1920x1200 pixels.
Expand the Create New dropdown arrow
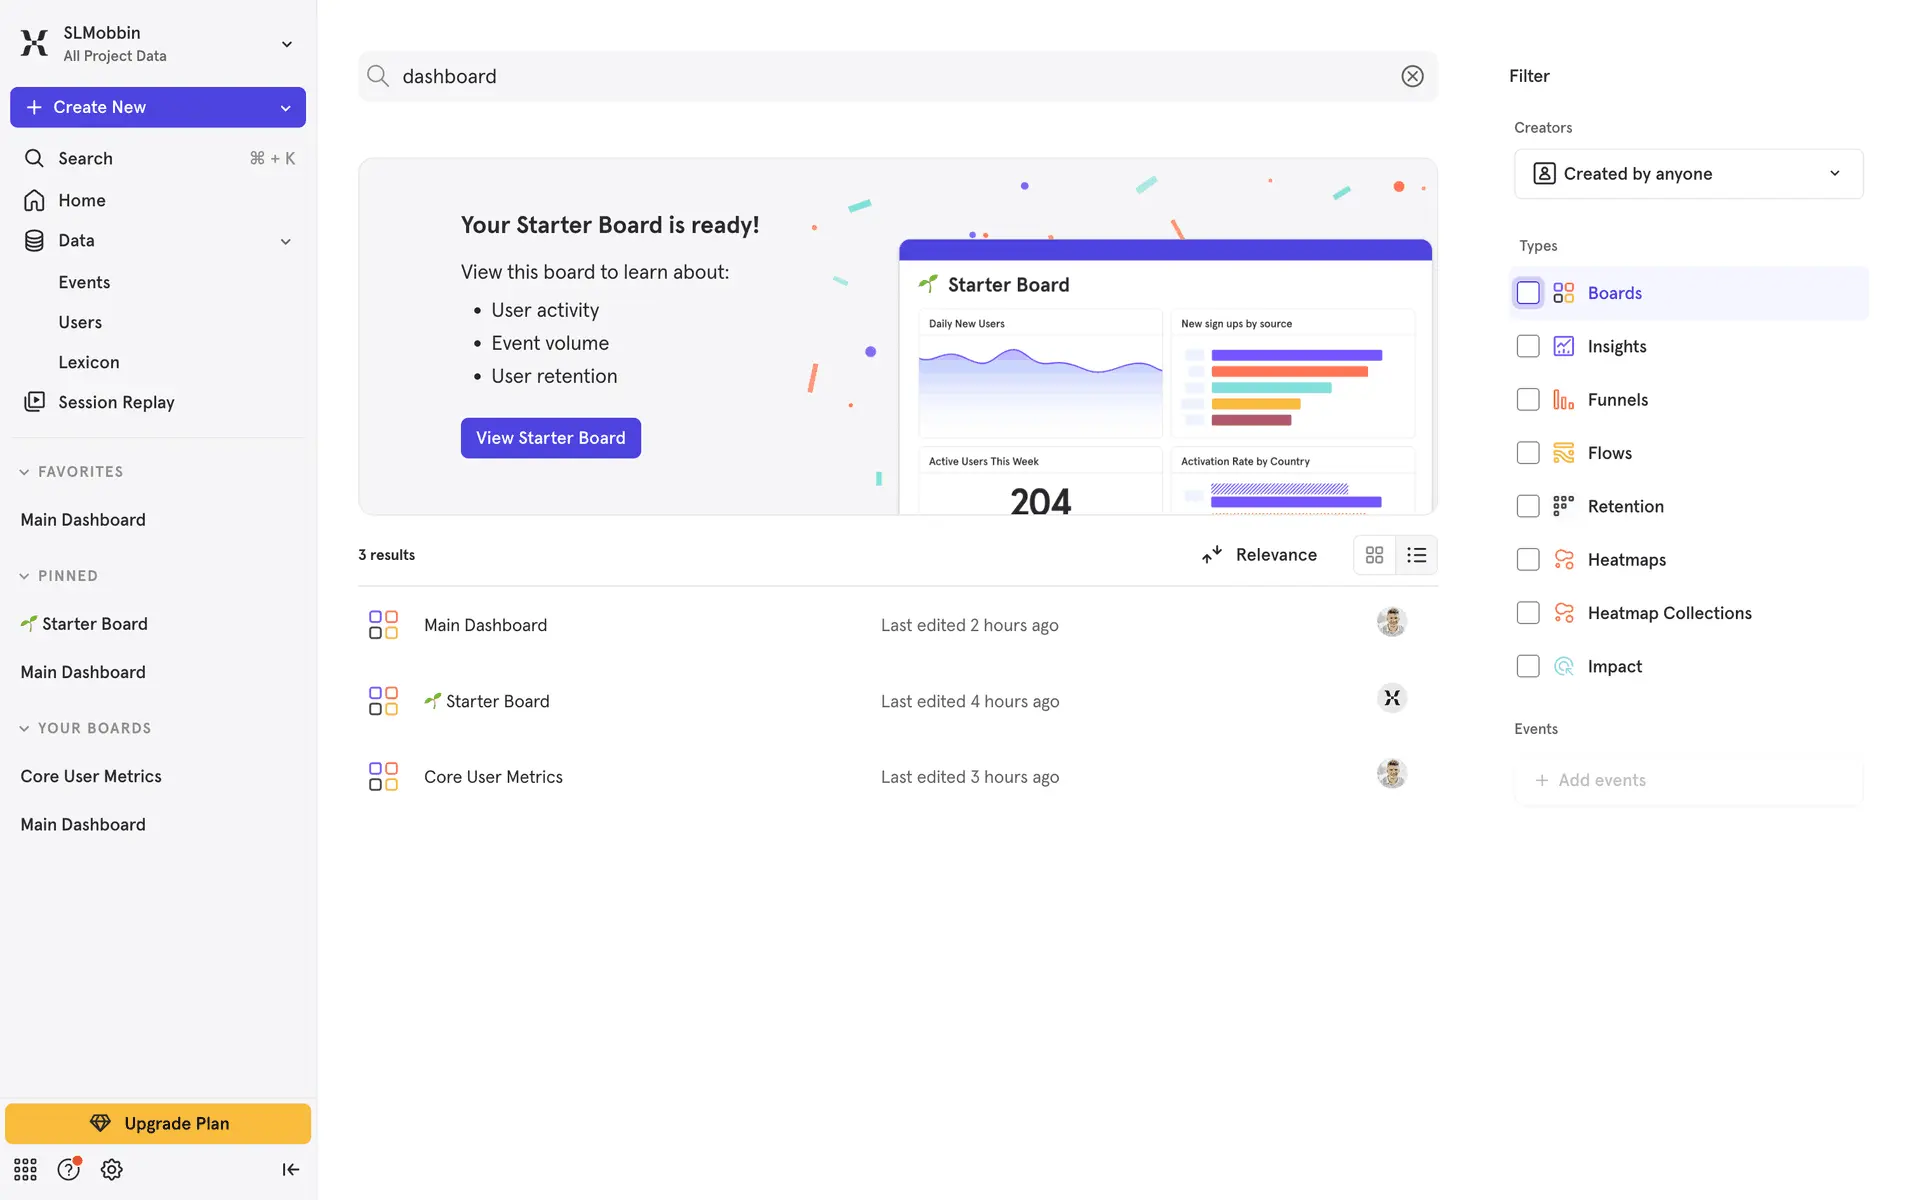pyautogui.click(x=286, y=108)
